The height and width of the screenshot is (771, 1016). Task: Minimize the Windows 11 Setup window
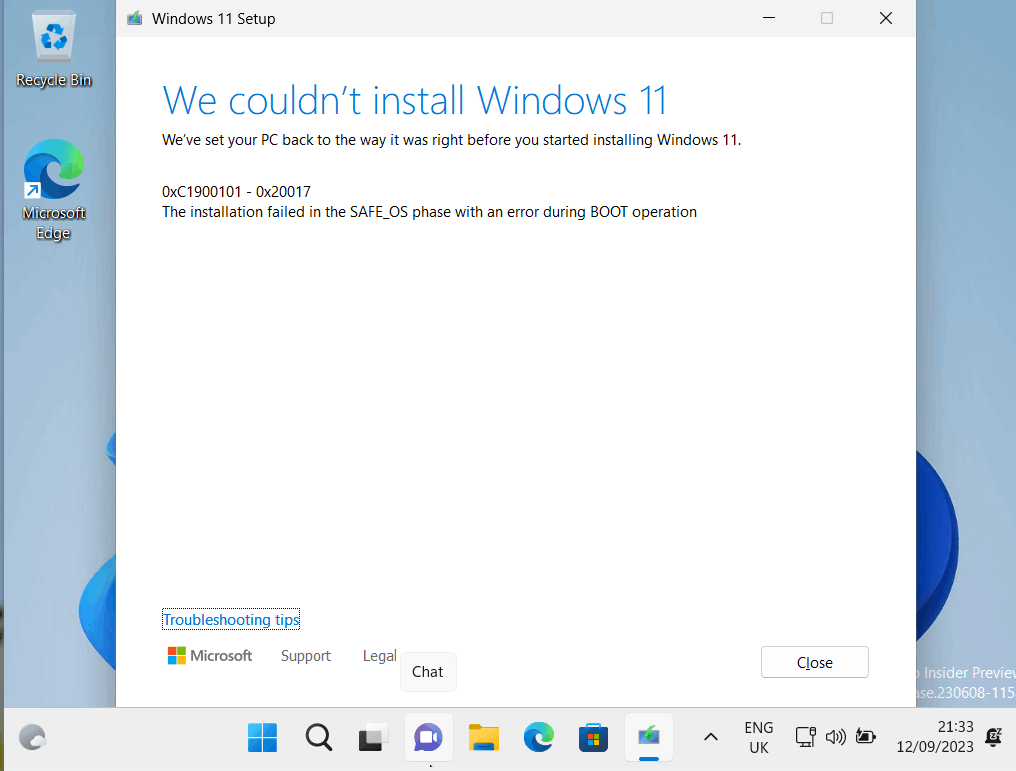pyautogui.click(x=768, y=18)
